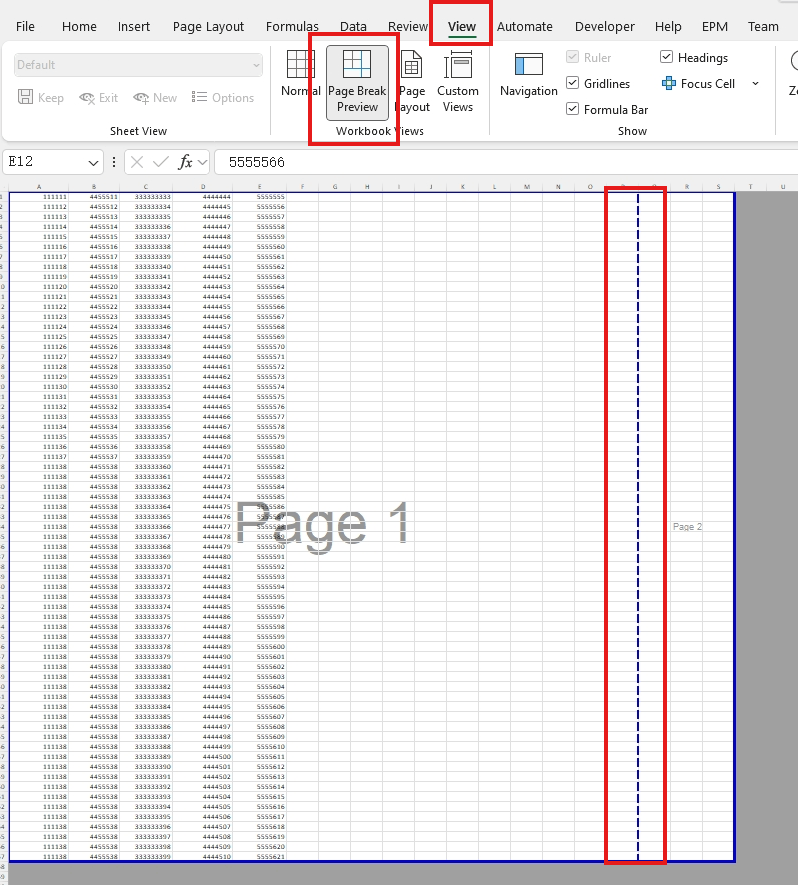Open Custom Views dialog
Image resolution: width=798 pixels, height=885 pixels.
(458, 81)
